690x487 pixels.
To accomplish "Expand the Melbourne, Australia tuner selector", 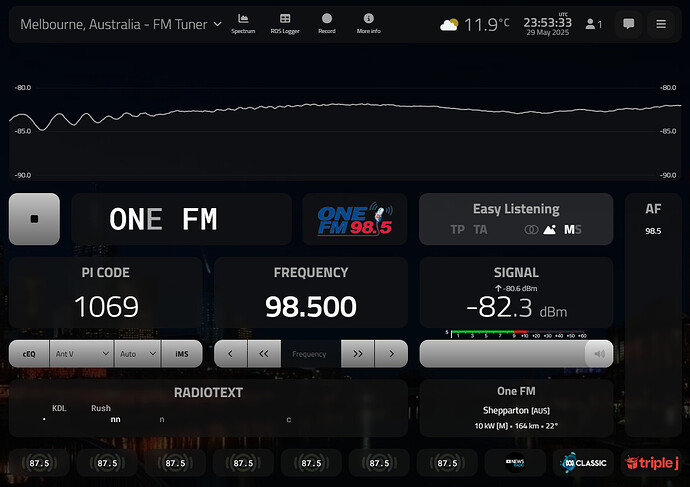I will [x=121, y=24].
